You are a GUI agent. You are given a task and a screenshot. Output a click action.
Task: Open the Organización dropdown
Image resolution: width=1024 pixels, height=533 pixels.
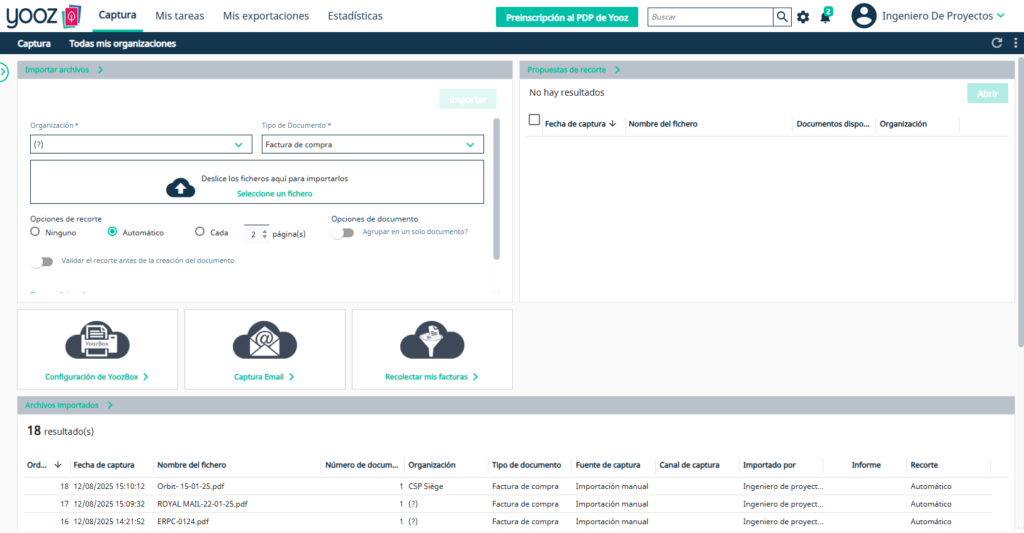[141, 144]
